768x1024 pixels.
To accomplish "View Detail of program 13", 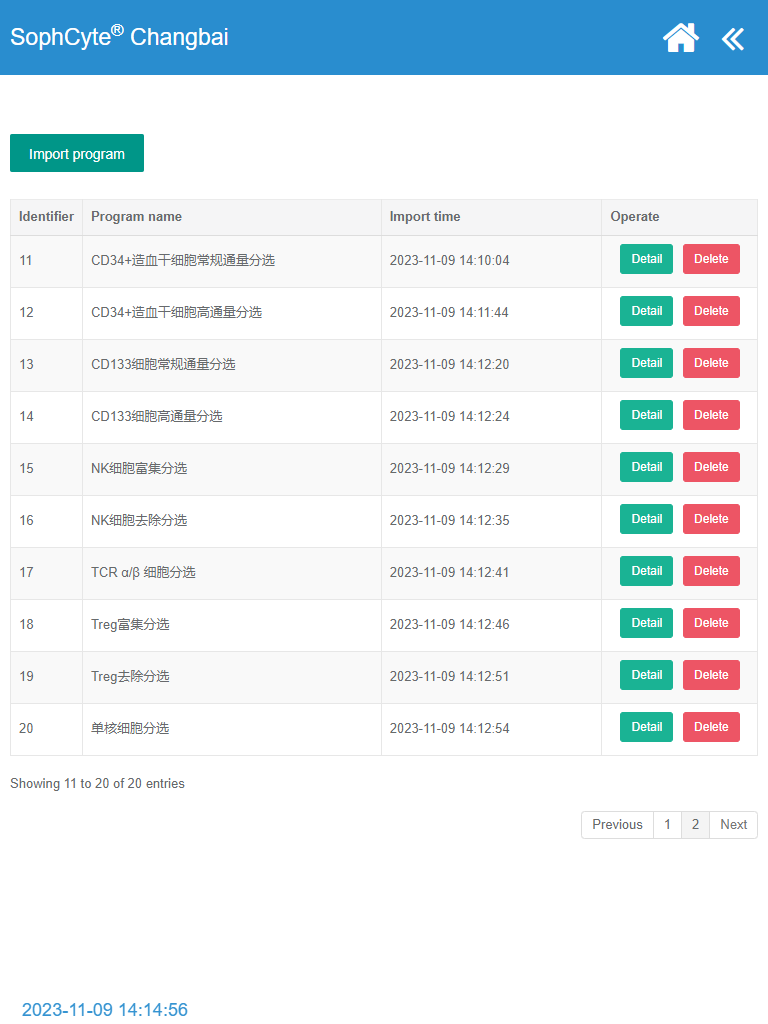I will (646, 363).
